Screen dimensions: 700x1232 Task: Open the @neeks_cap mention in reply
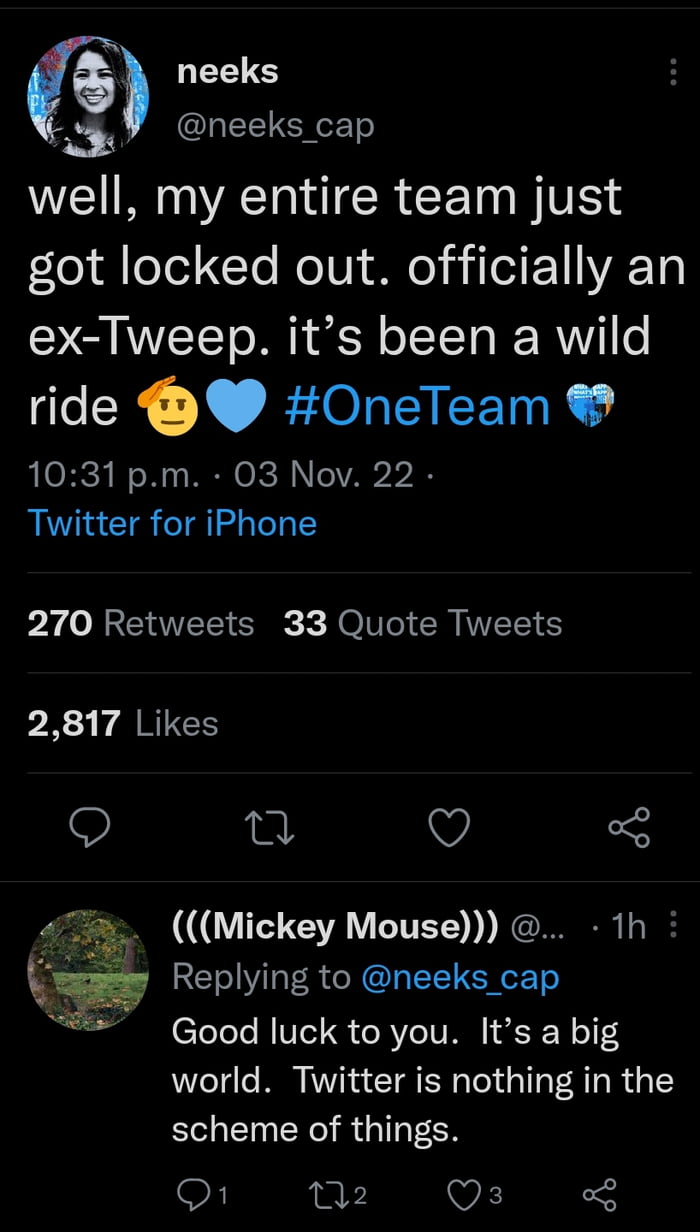(x=458, y=977)
